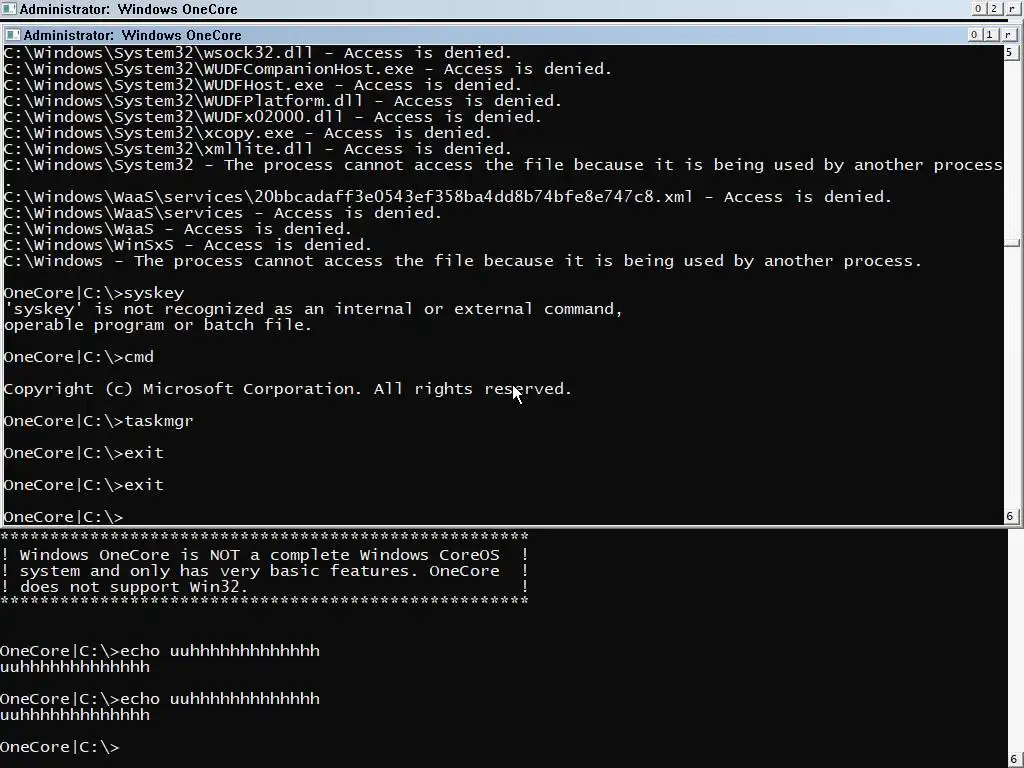Click the 'OneCore|C:\>cmd' command line

coord(79,357)
